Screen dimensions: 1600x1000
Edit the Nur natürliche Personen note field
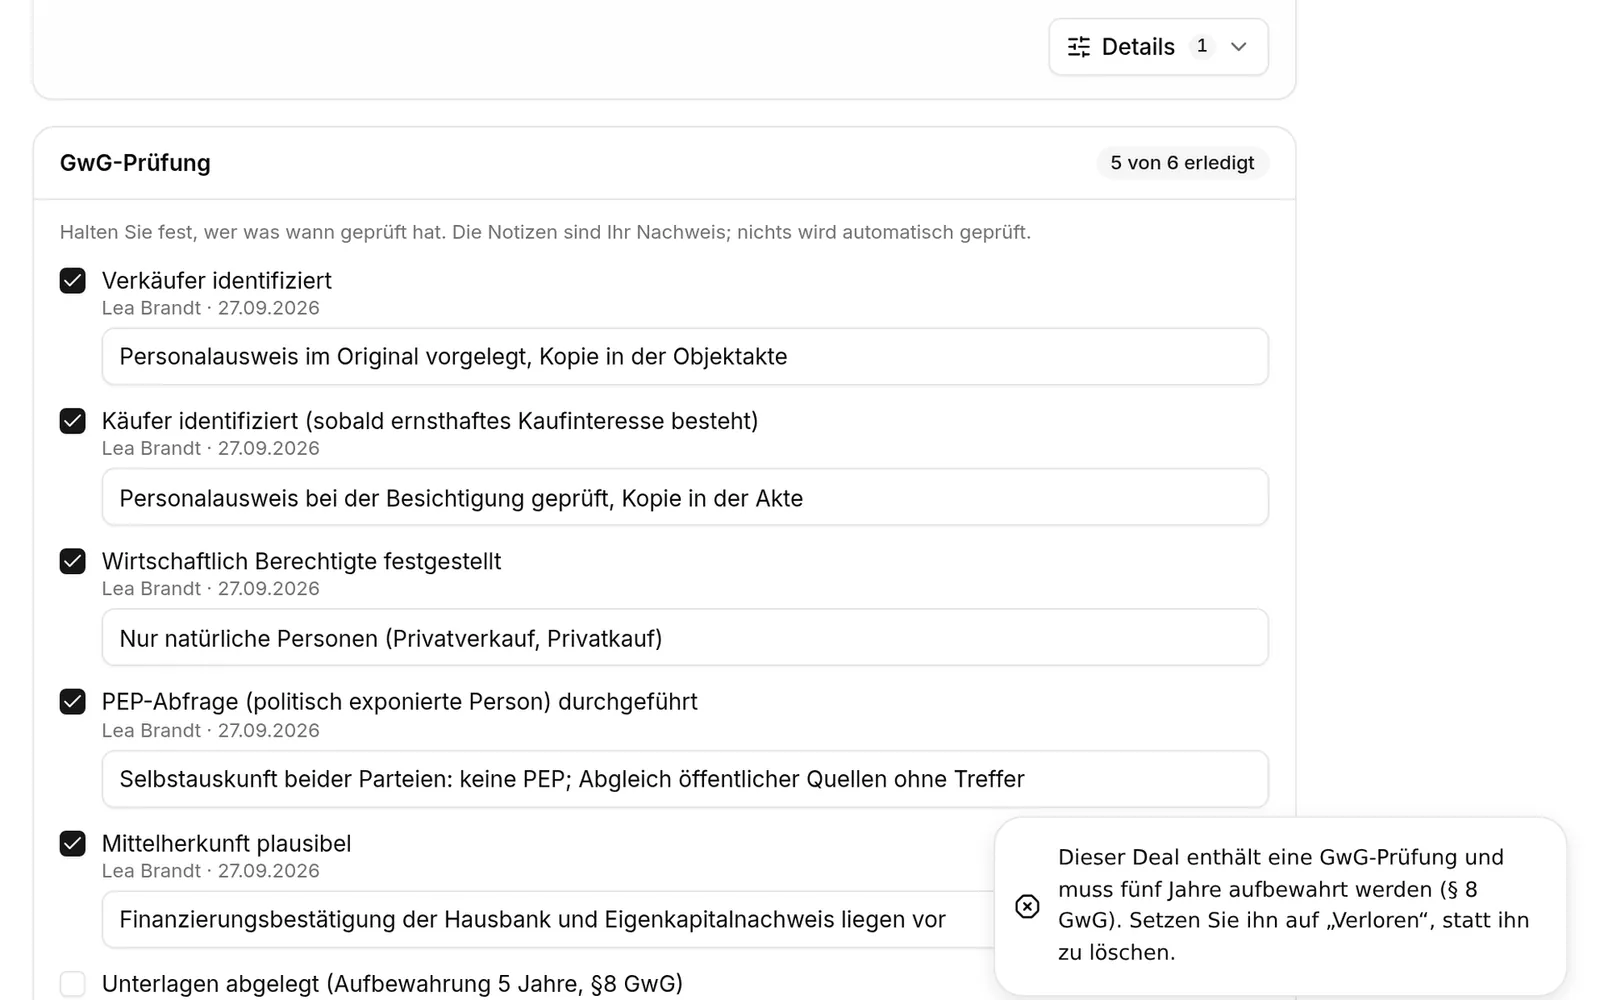[685, 638]
